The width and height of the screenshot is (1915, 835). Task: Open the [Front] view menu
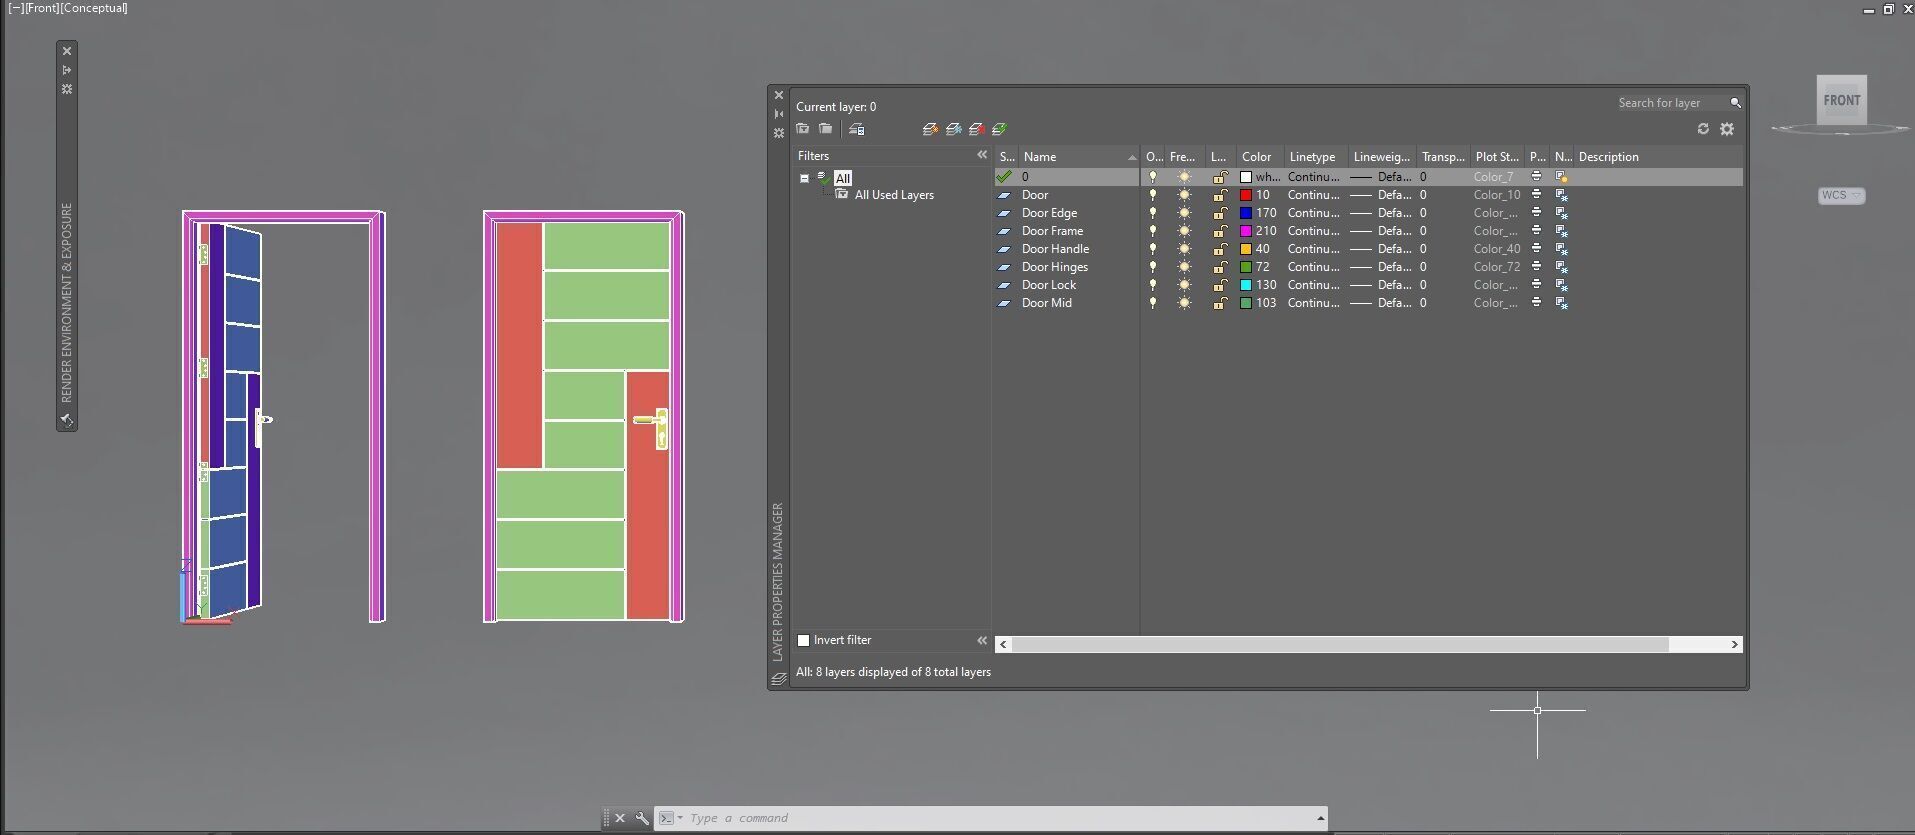click(x=44, y=8)
